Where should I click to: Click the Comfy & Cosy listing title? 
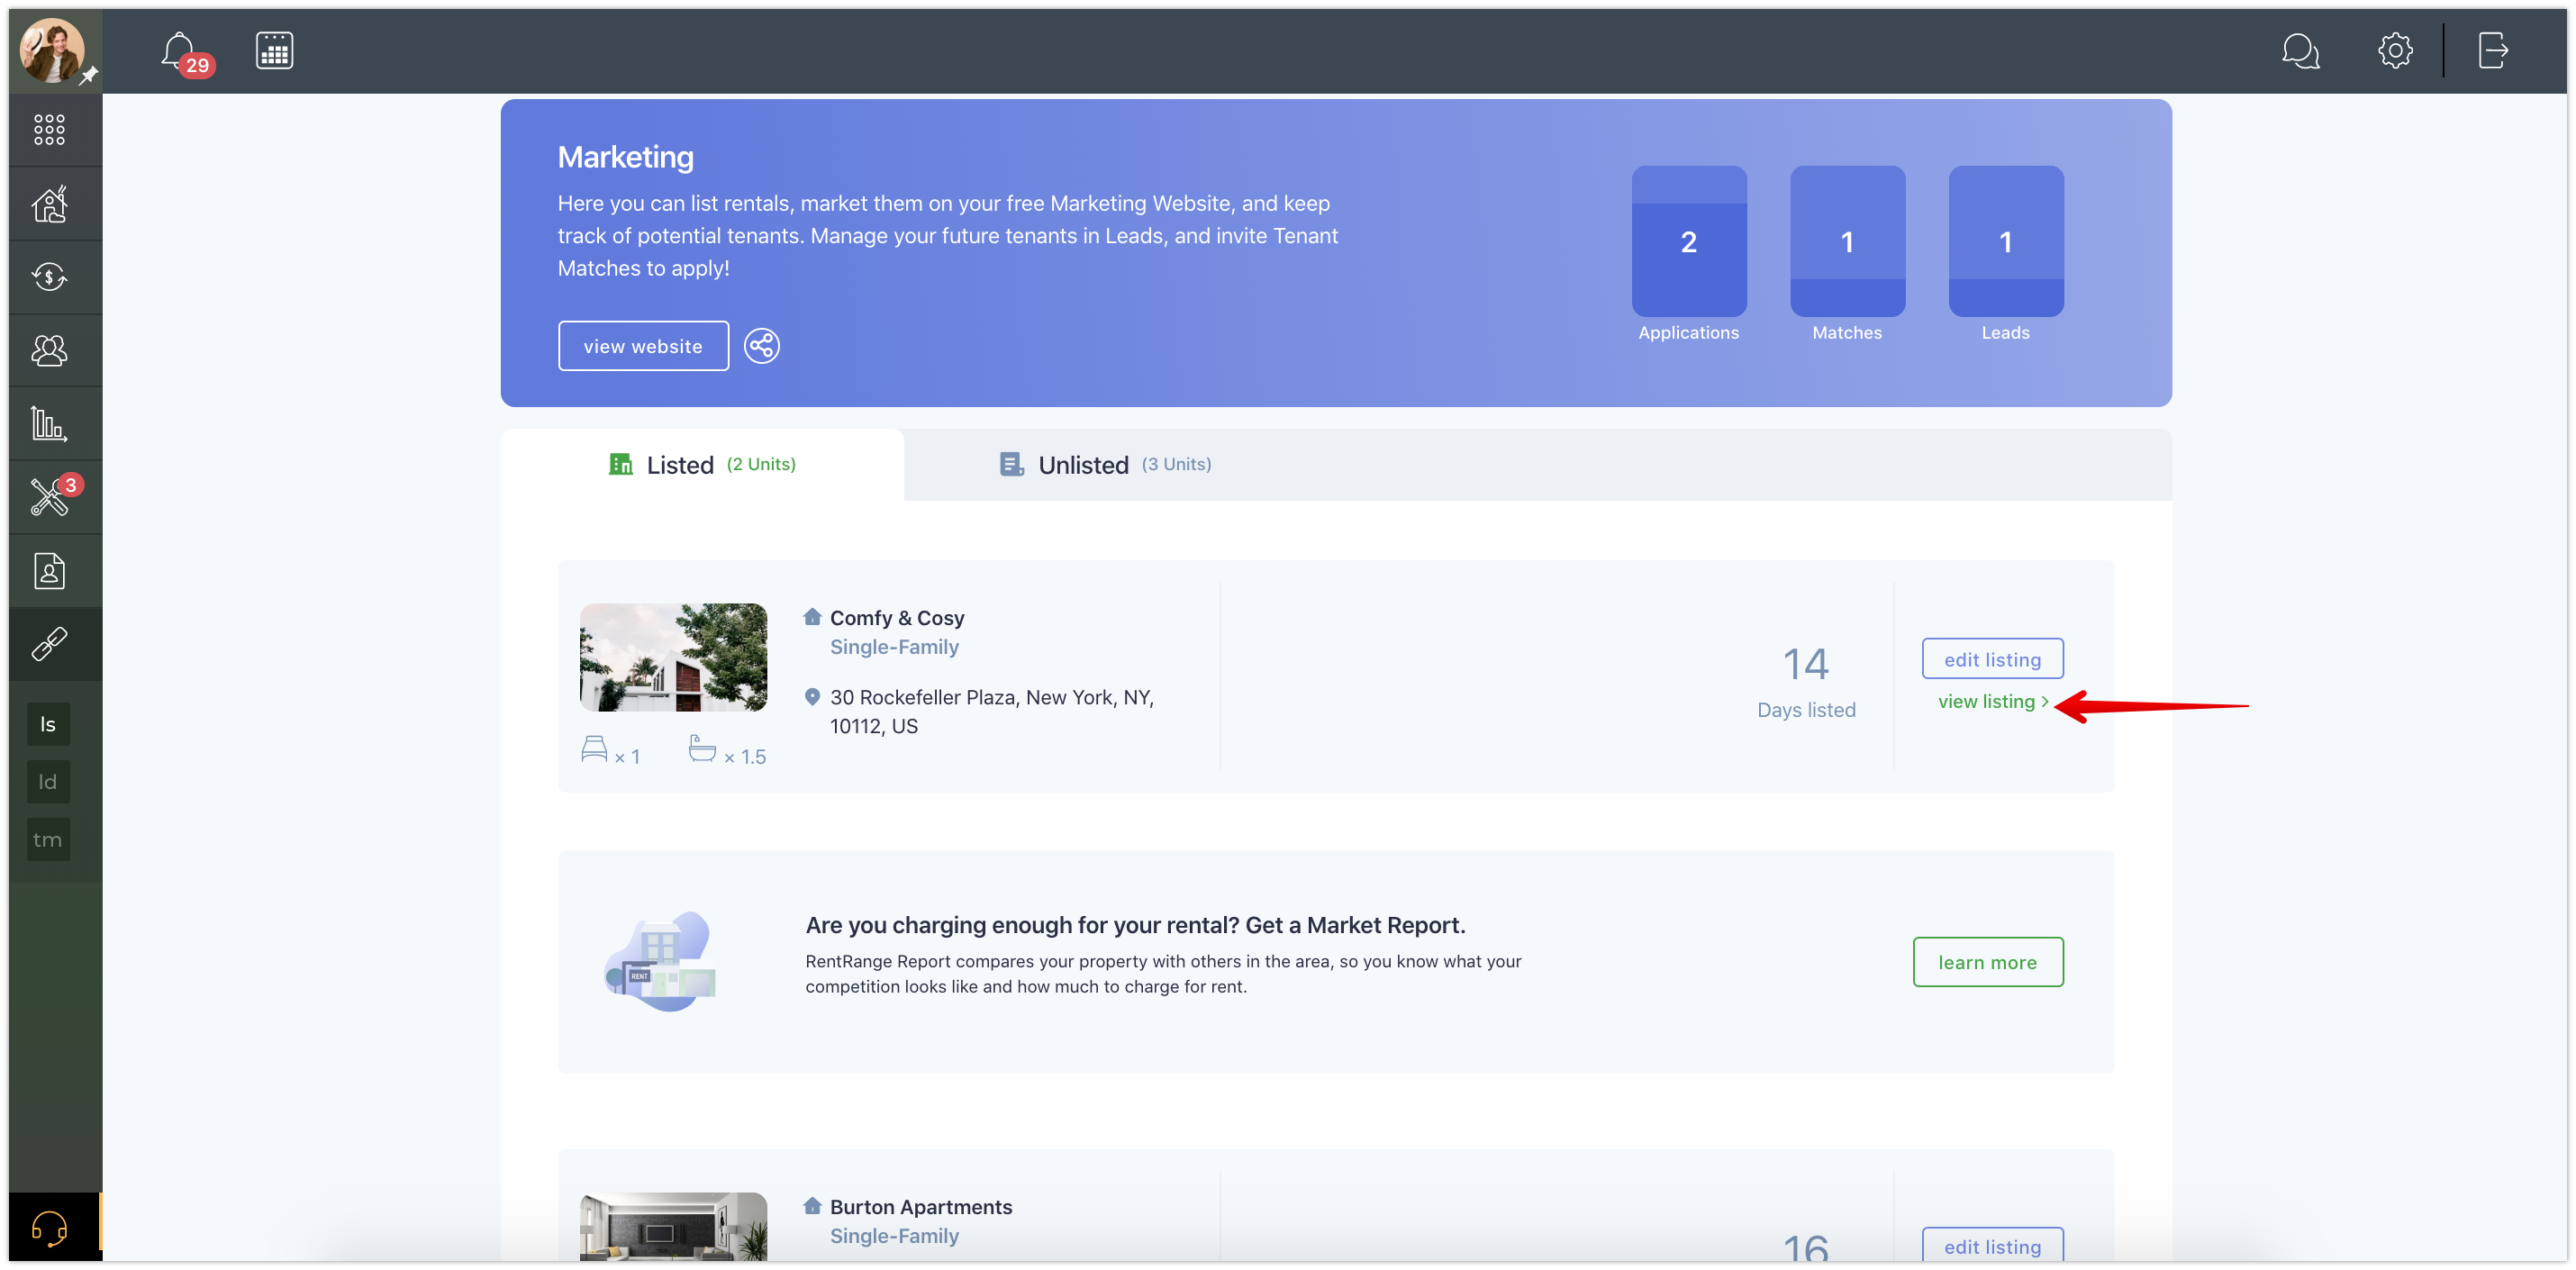tap(897, 618)
